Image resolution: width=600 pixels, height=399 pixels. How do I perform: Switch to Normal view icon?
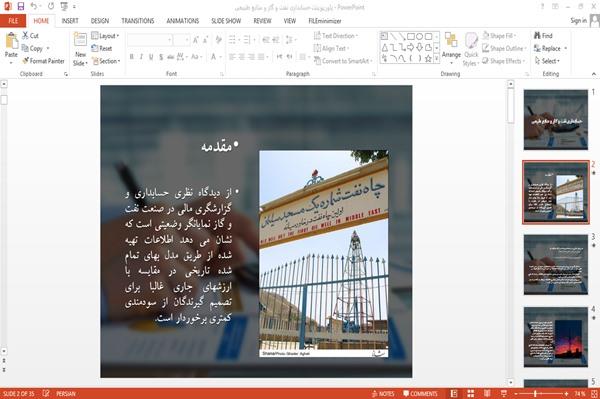454,394
